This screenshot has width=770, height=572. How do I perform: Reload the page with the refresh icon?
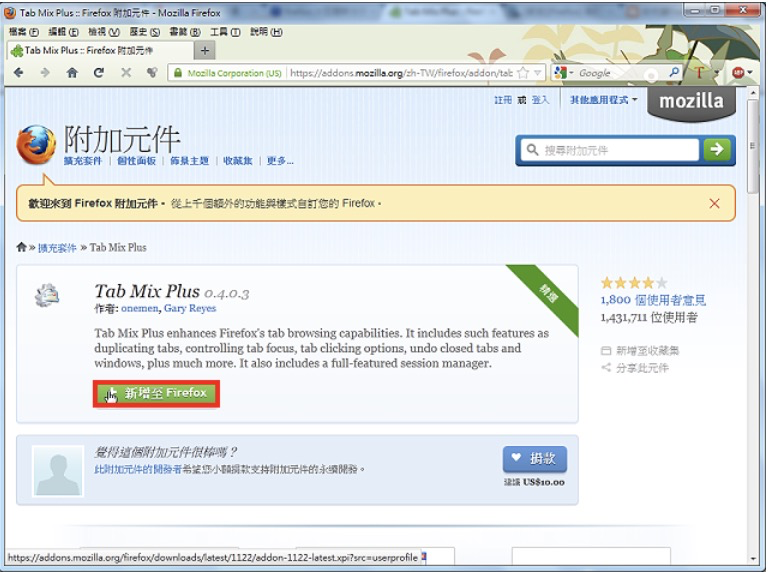tap(99, 73)
